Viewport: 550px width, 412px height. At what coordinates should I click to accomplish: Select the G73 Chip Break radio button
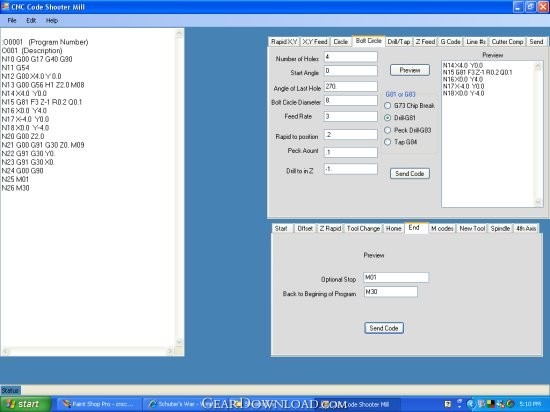[x=388, y=106]
